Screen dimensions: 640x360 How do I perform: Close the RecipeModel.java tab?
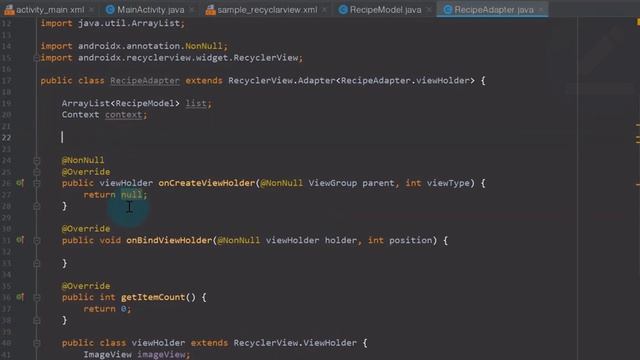(429, 9)
